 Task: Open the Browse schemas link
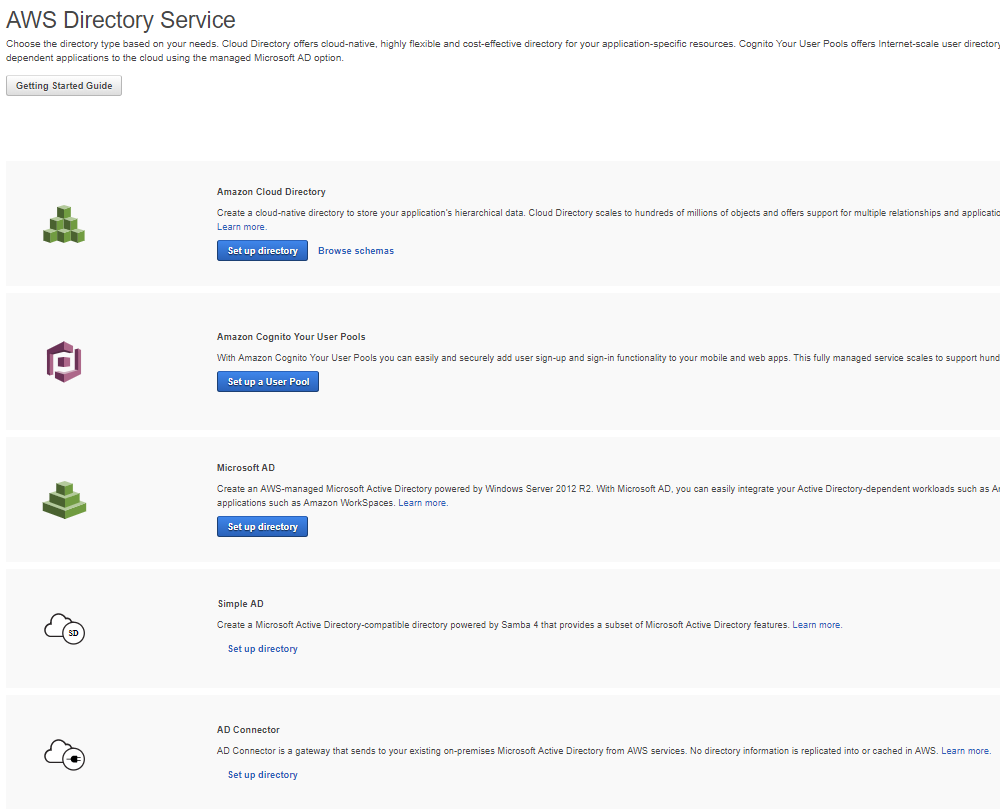356,251
